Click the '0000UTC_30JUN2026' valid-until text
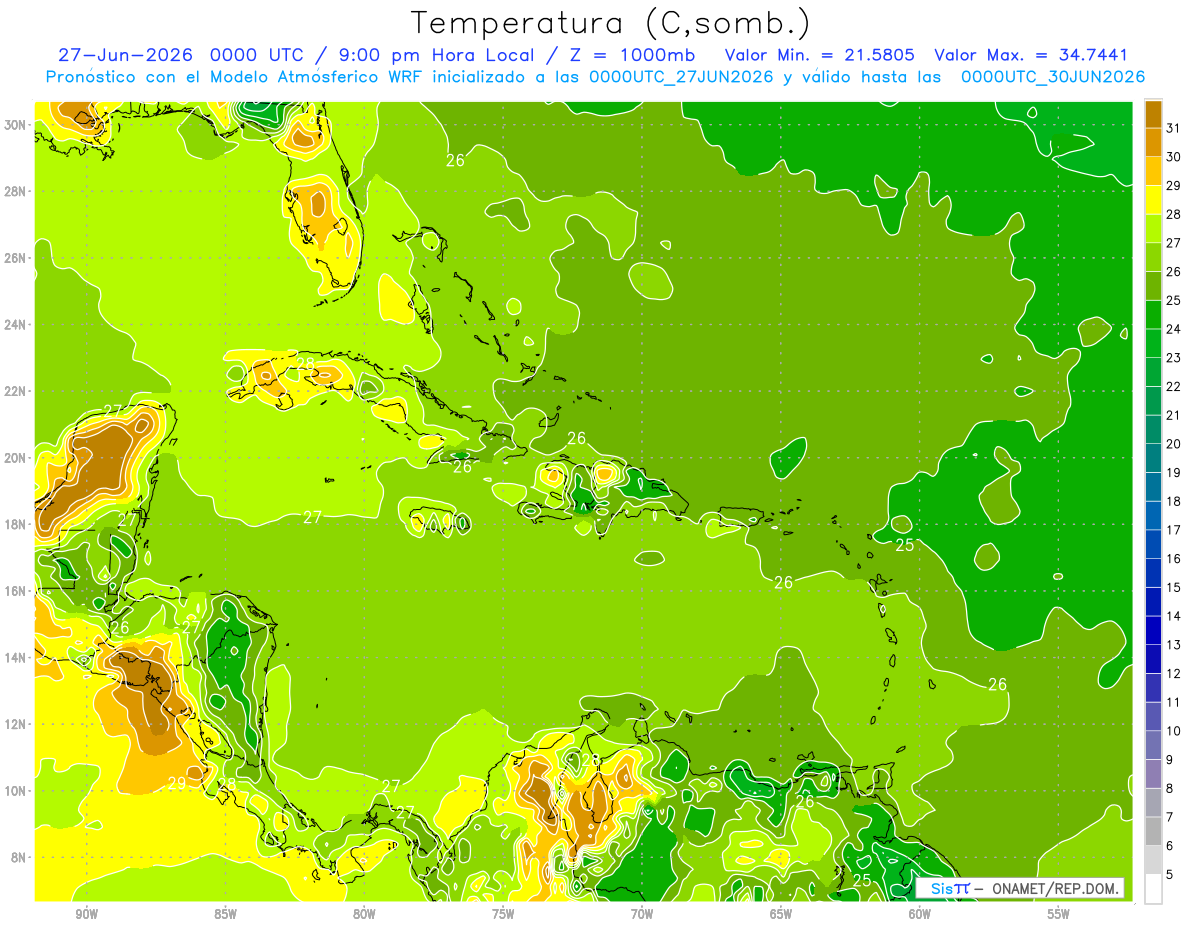The width and height of the screenshot is (1200, 927). tap(1053, 76)
